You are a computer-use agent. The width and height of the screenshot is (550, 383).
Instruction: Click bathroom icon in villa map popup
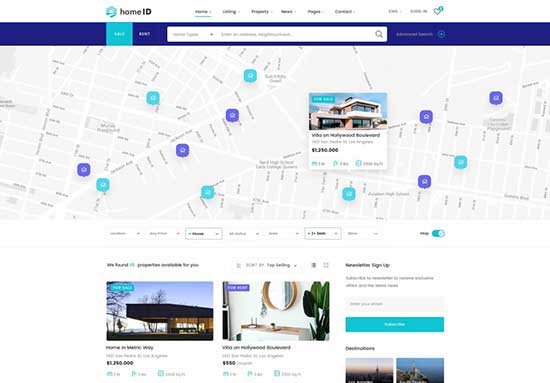click(335, 163)
